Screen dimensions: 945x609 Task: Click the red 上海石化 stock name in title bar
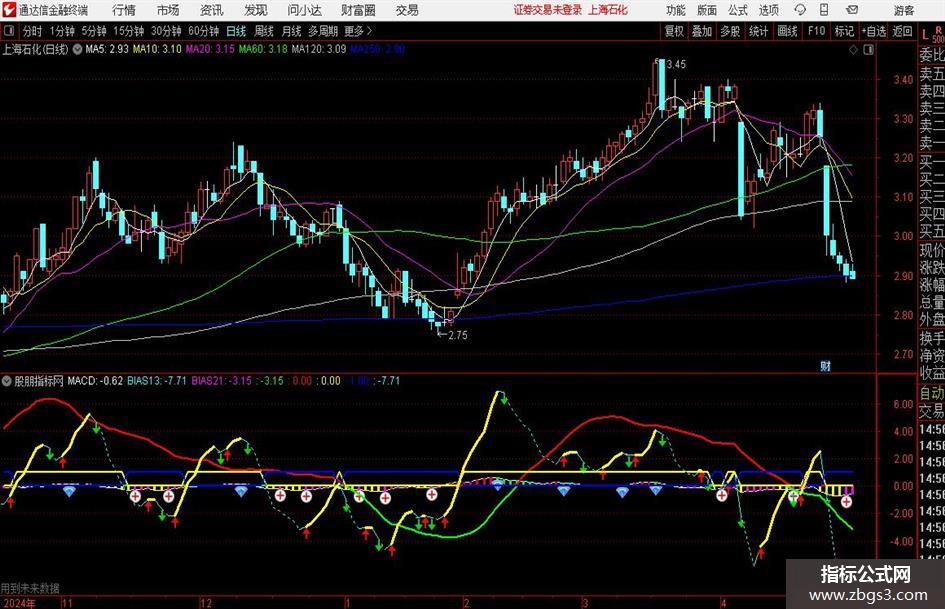(x=608, y=10)
